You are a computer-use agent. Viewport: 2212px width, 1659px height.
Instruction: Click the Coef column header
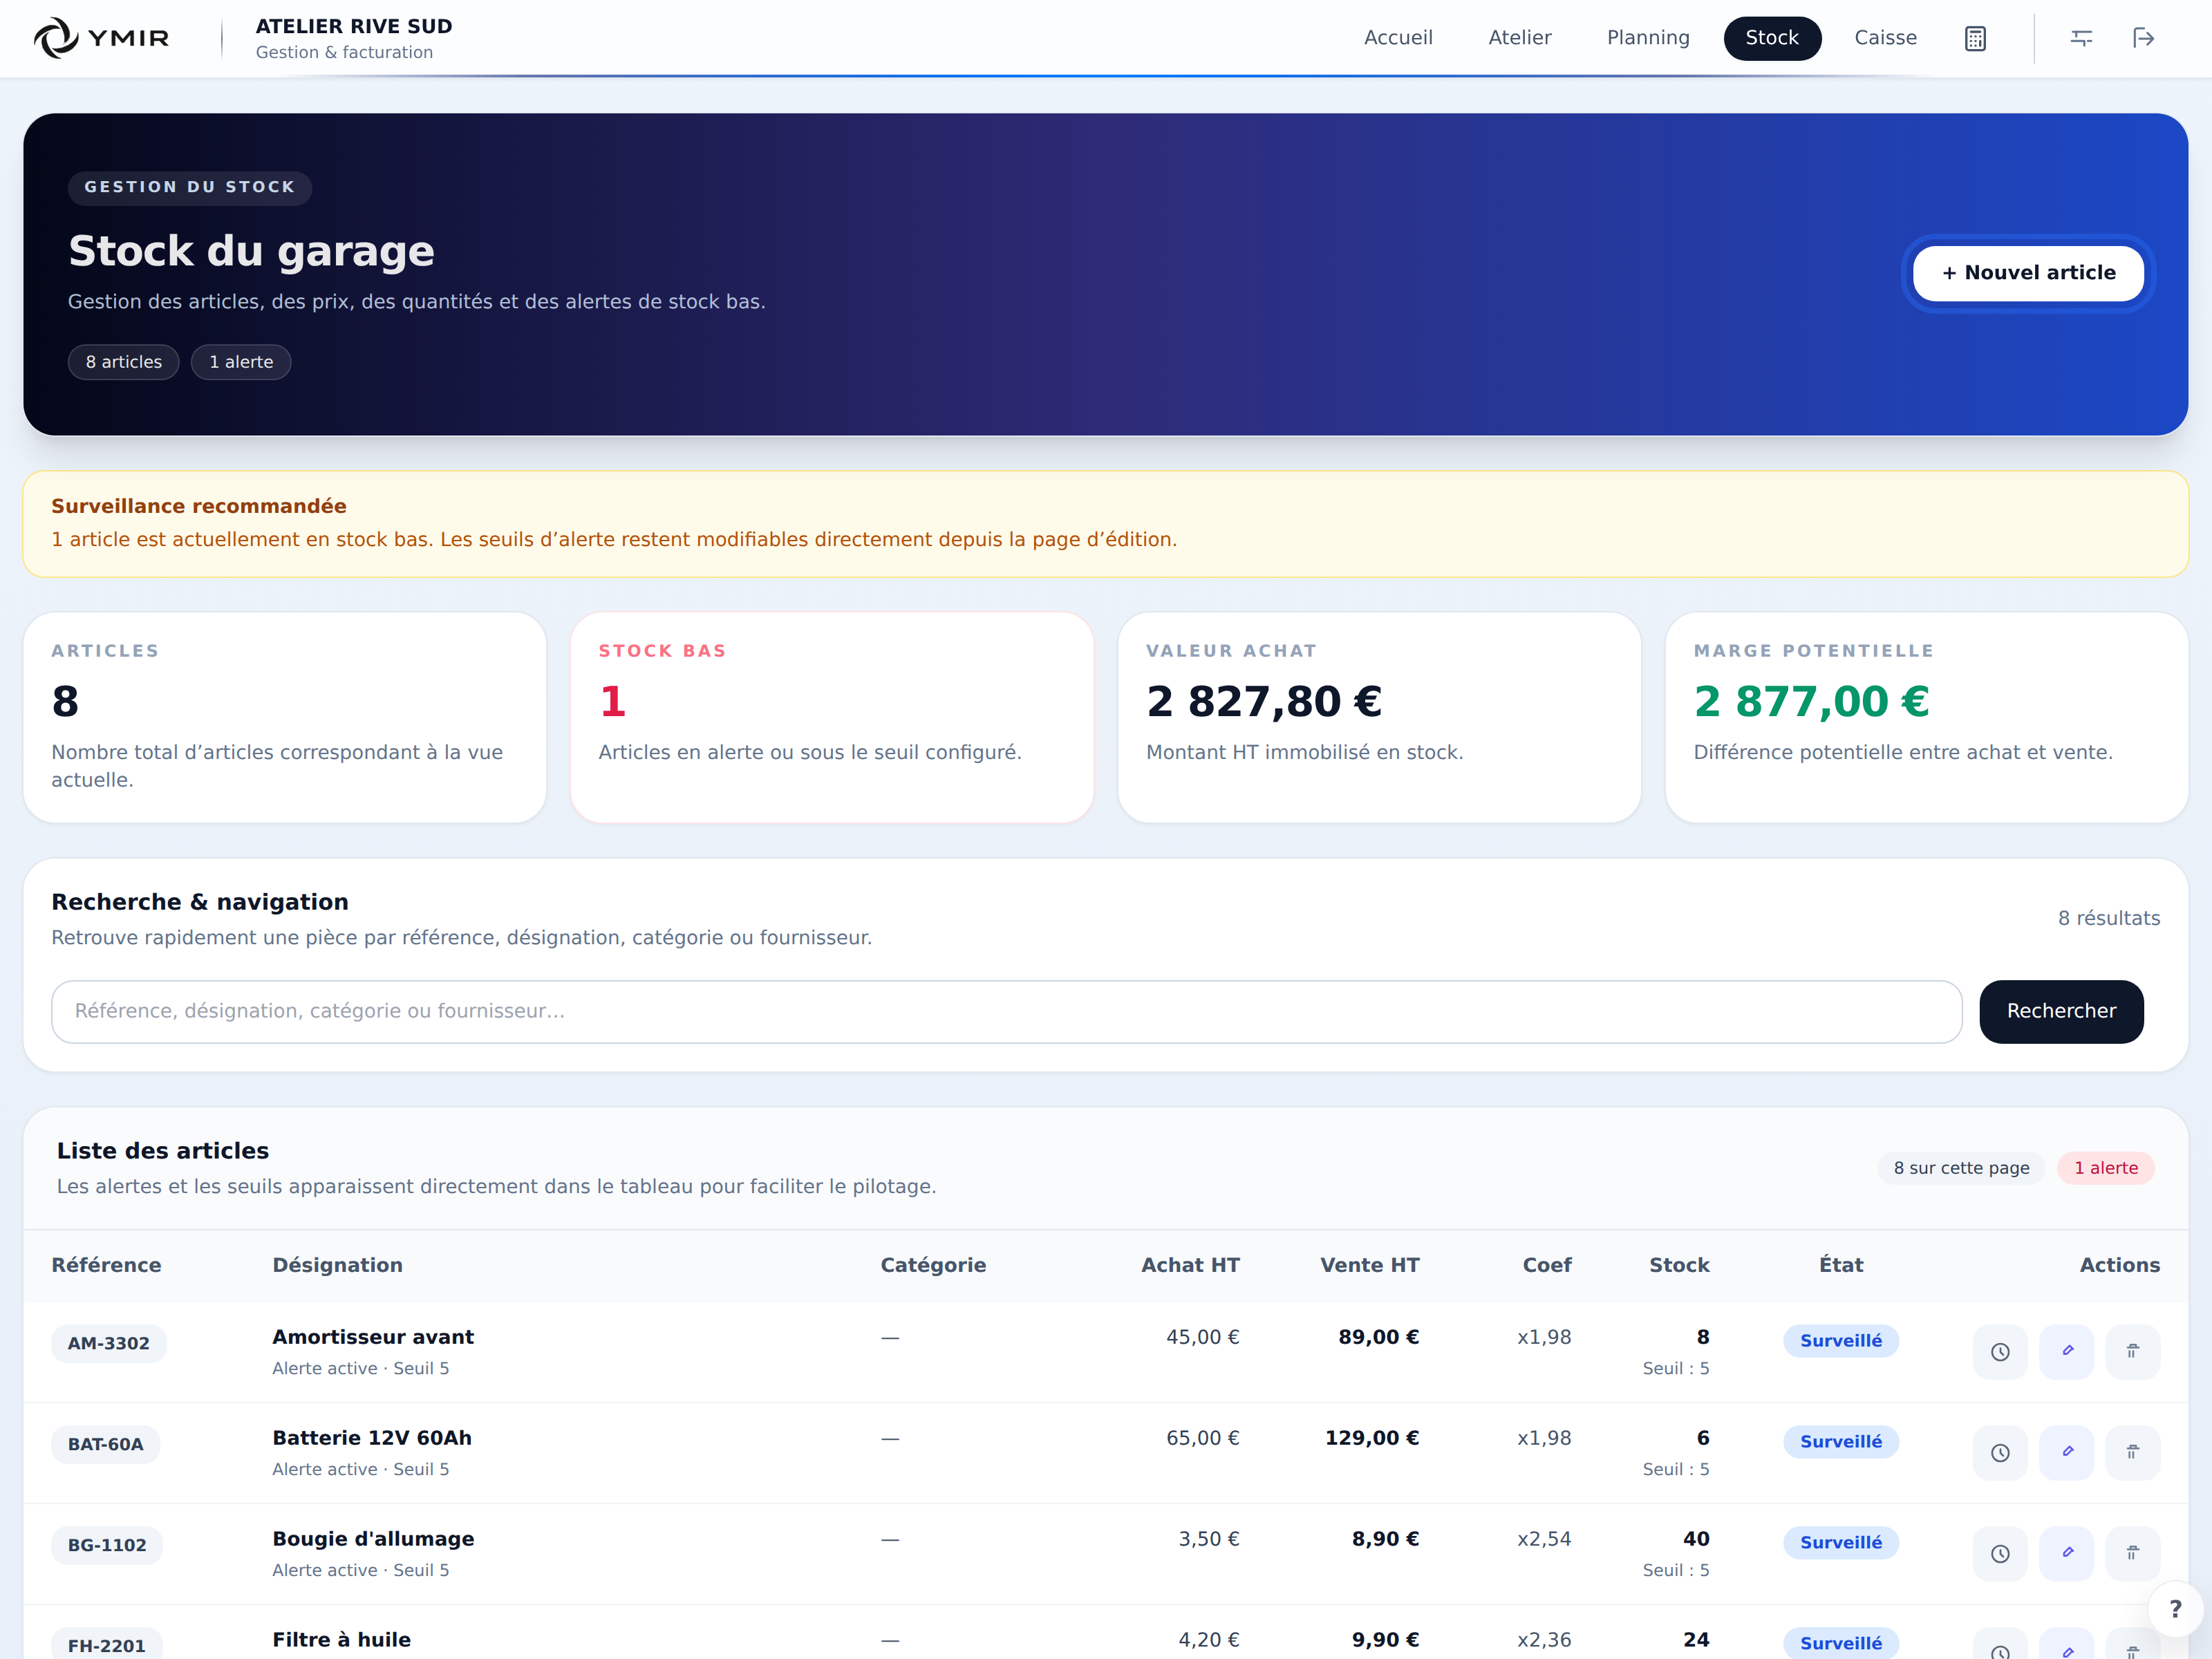[x=1547, y=1265]
